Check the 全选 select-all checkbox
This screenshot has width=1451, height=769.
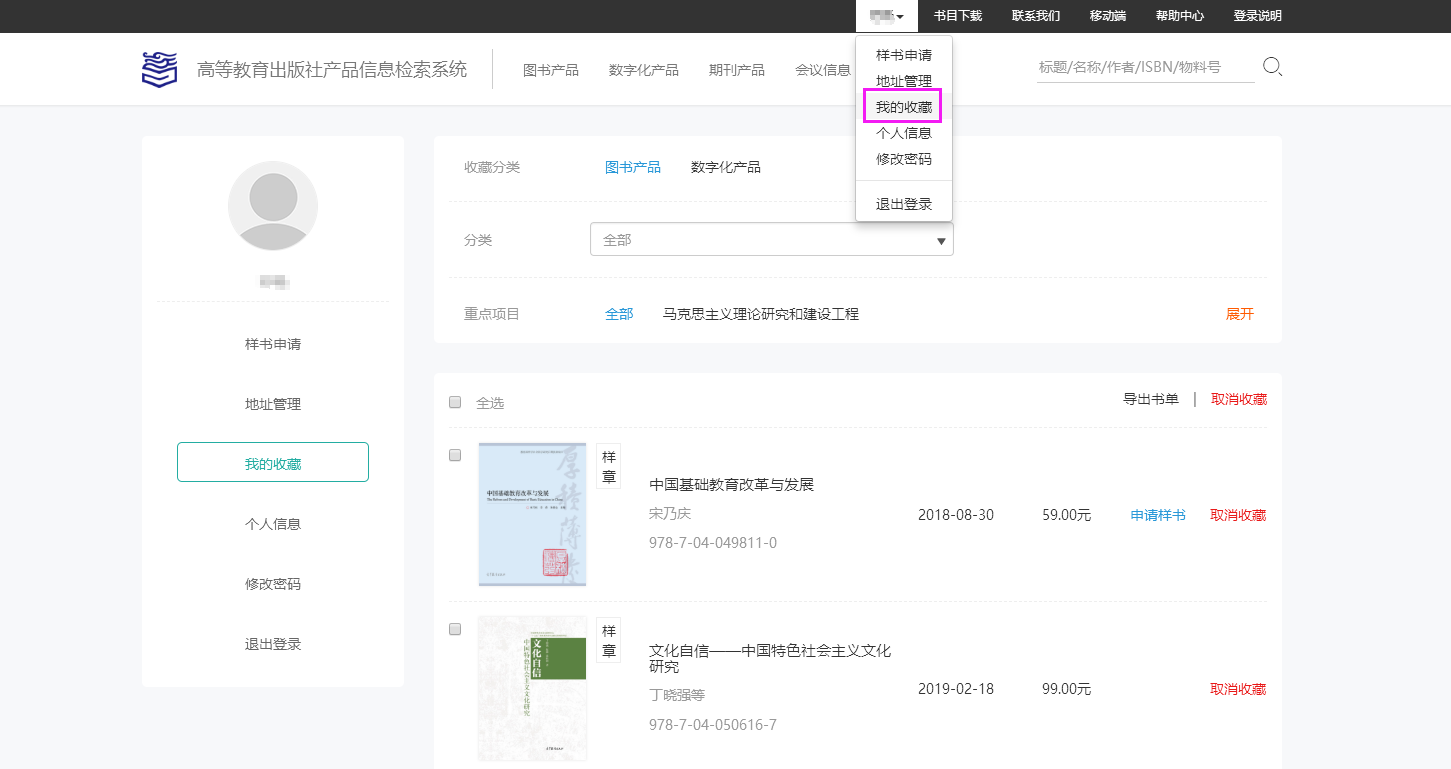(x=455, y=402)
